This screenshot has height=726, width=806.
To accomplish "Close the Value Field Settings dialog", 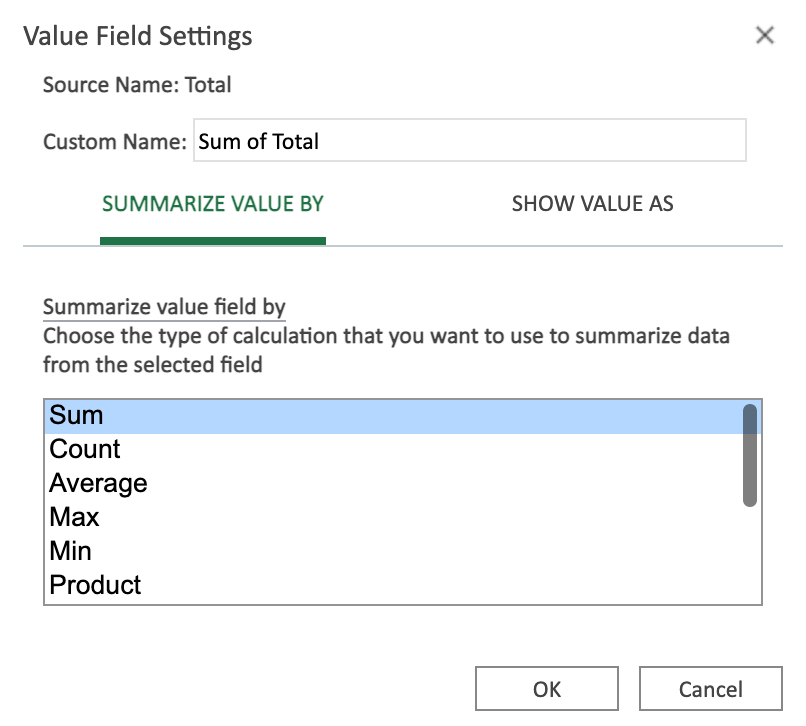I will click(765, 35).
